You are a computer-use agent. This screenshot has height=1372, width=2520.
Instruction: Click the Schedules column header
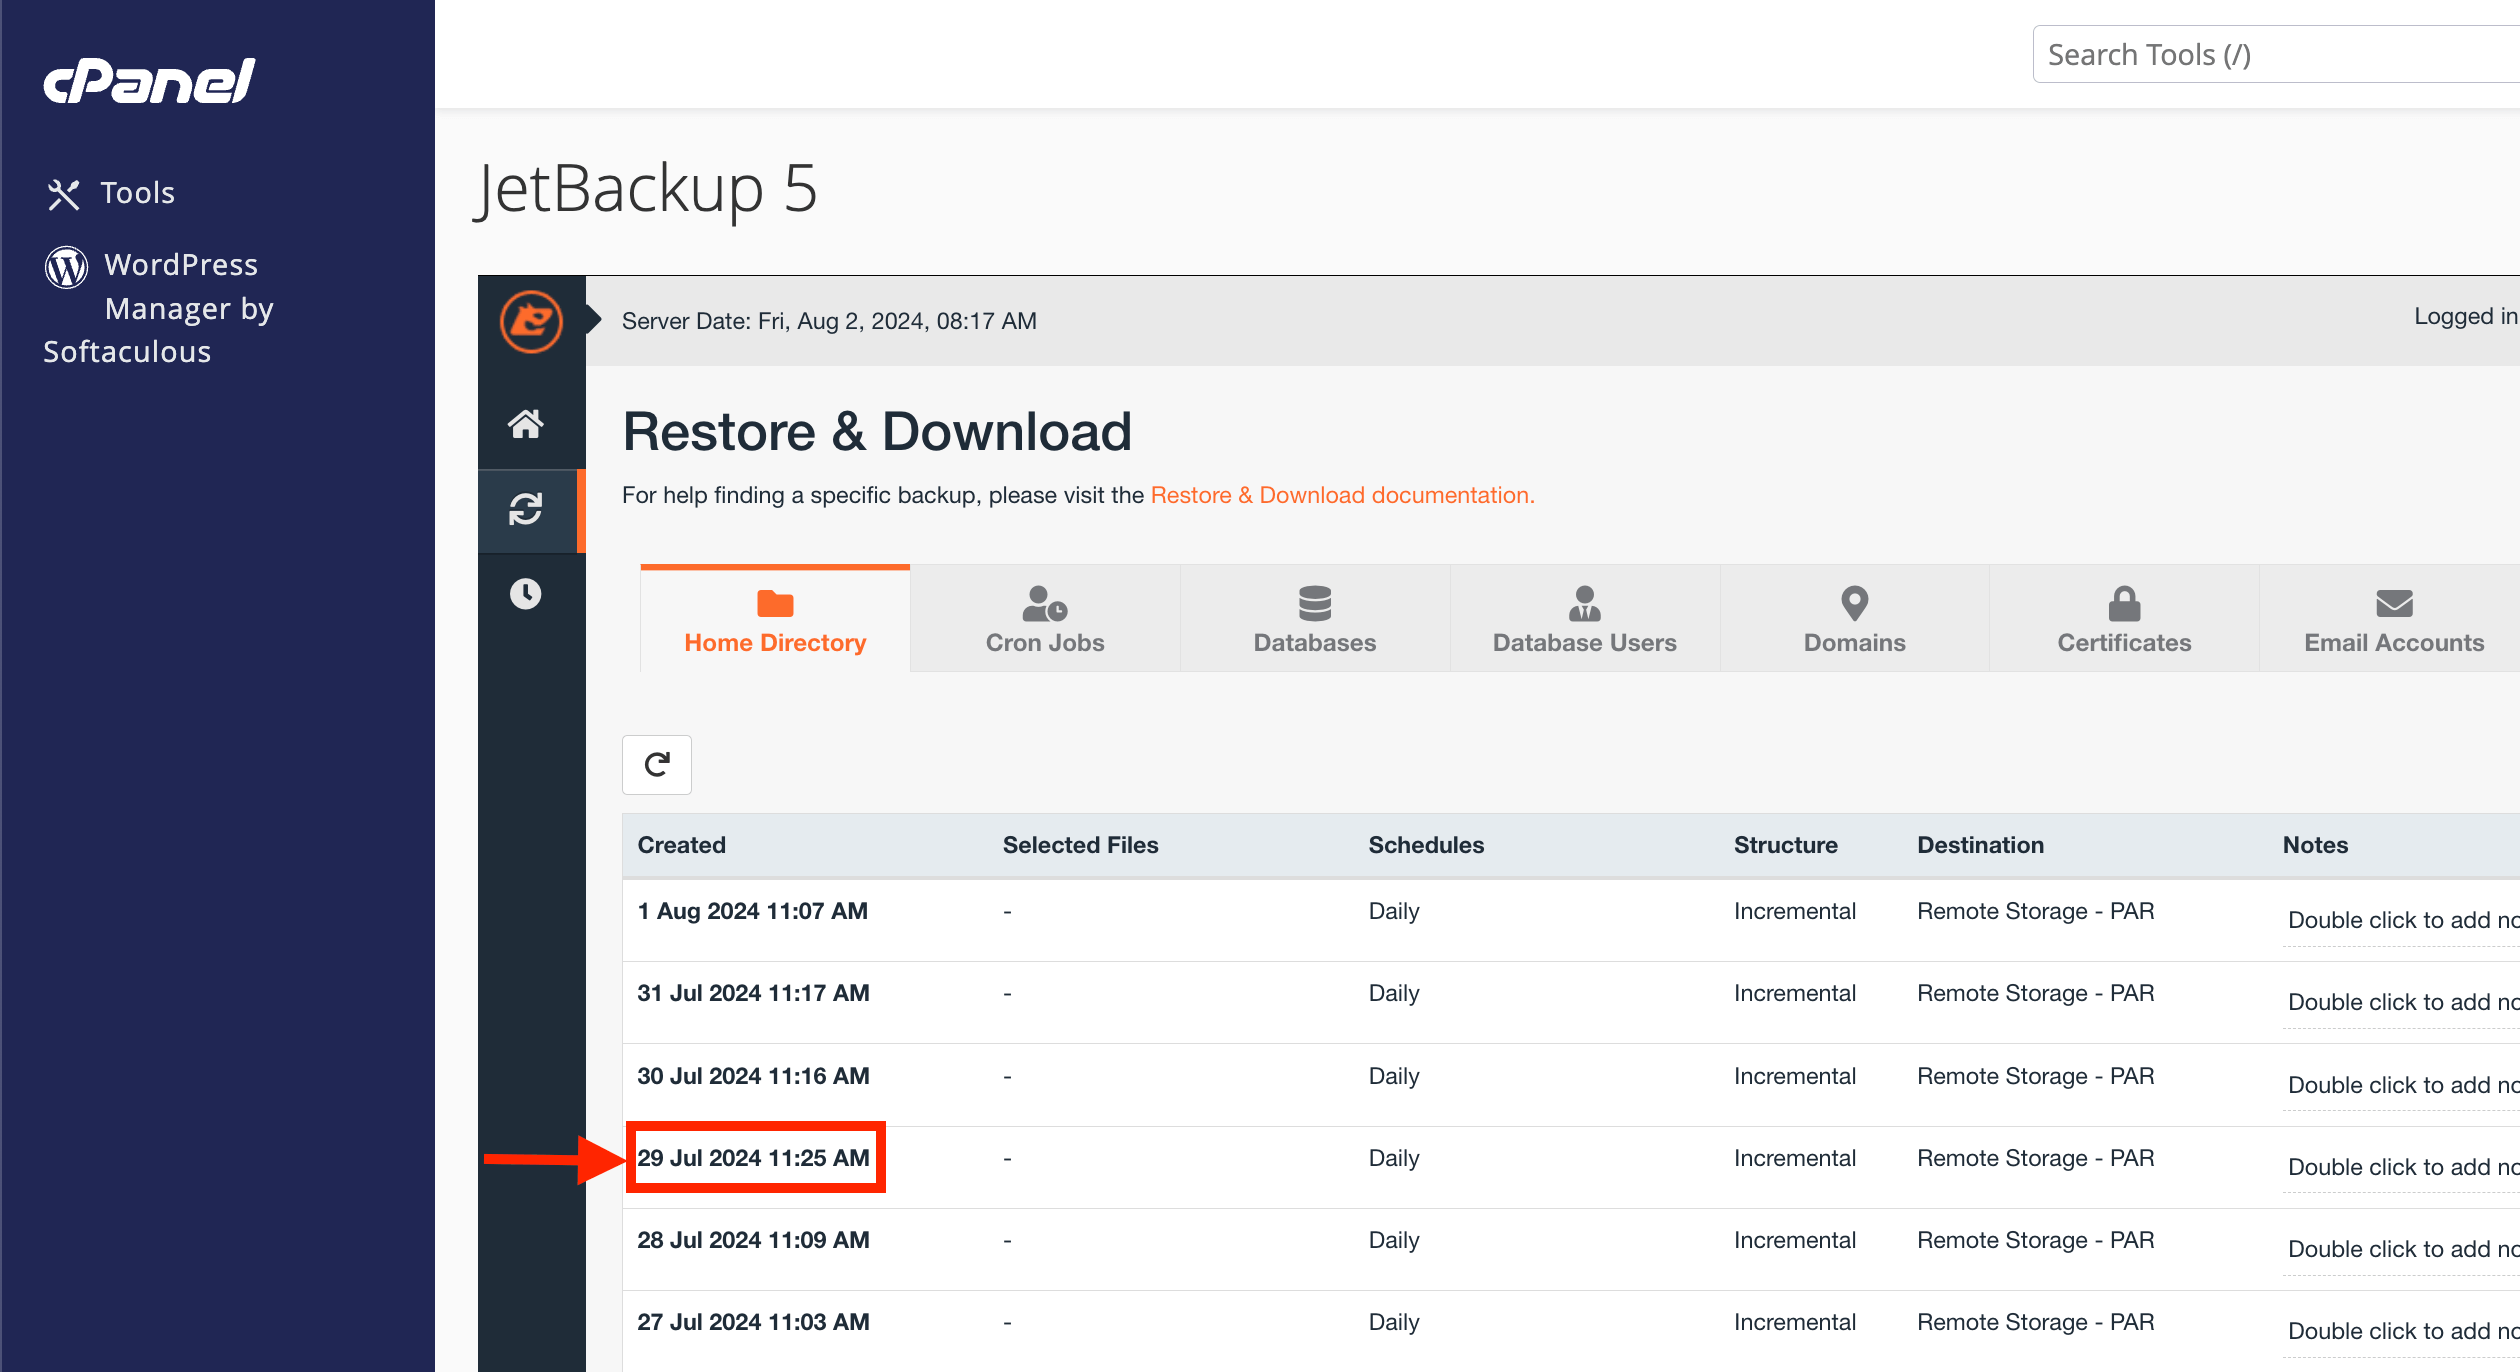[x=1426, y=845]
